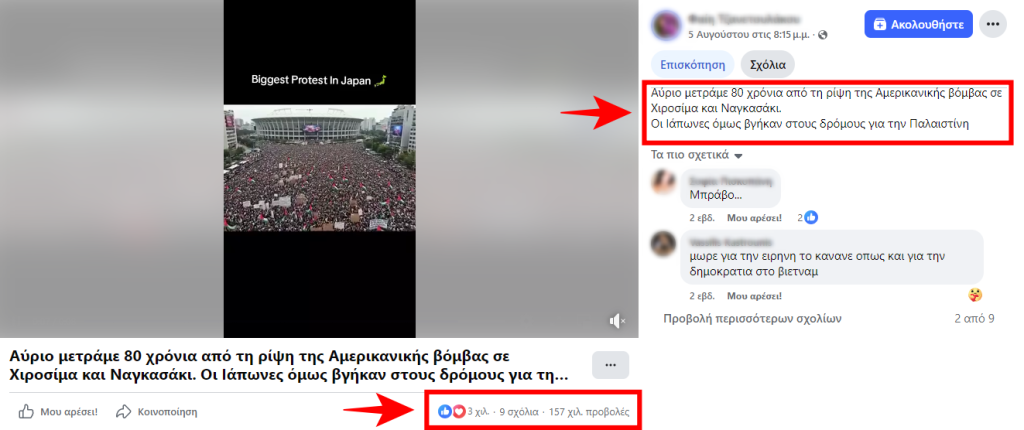The width and height of the screenshot is (1024, 430).
Task: Click the like and heart reaction icons
Action: click(x=452, y=412)
